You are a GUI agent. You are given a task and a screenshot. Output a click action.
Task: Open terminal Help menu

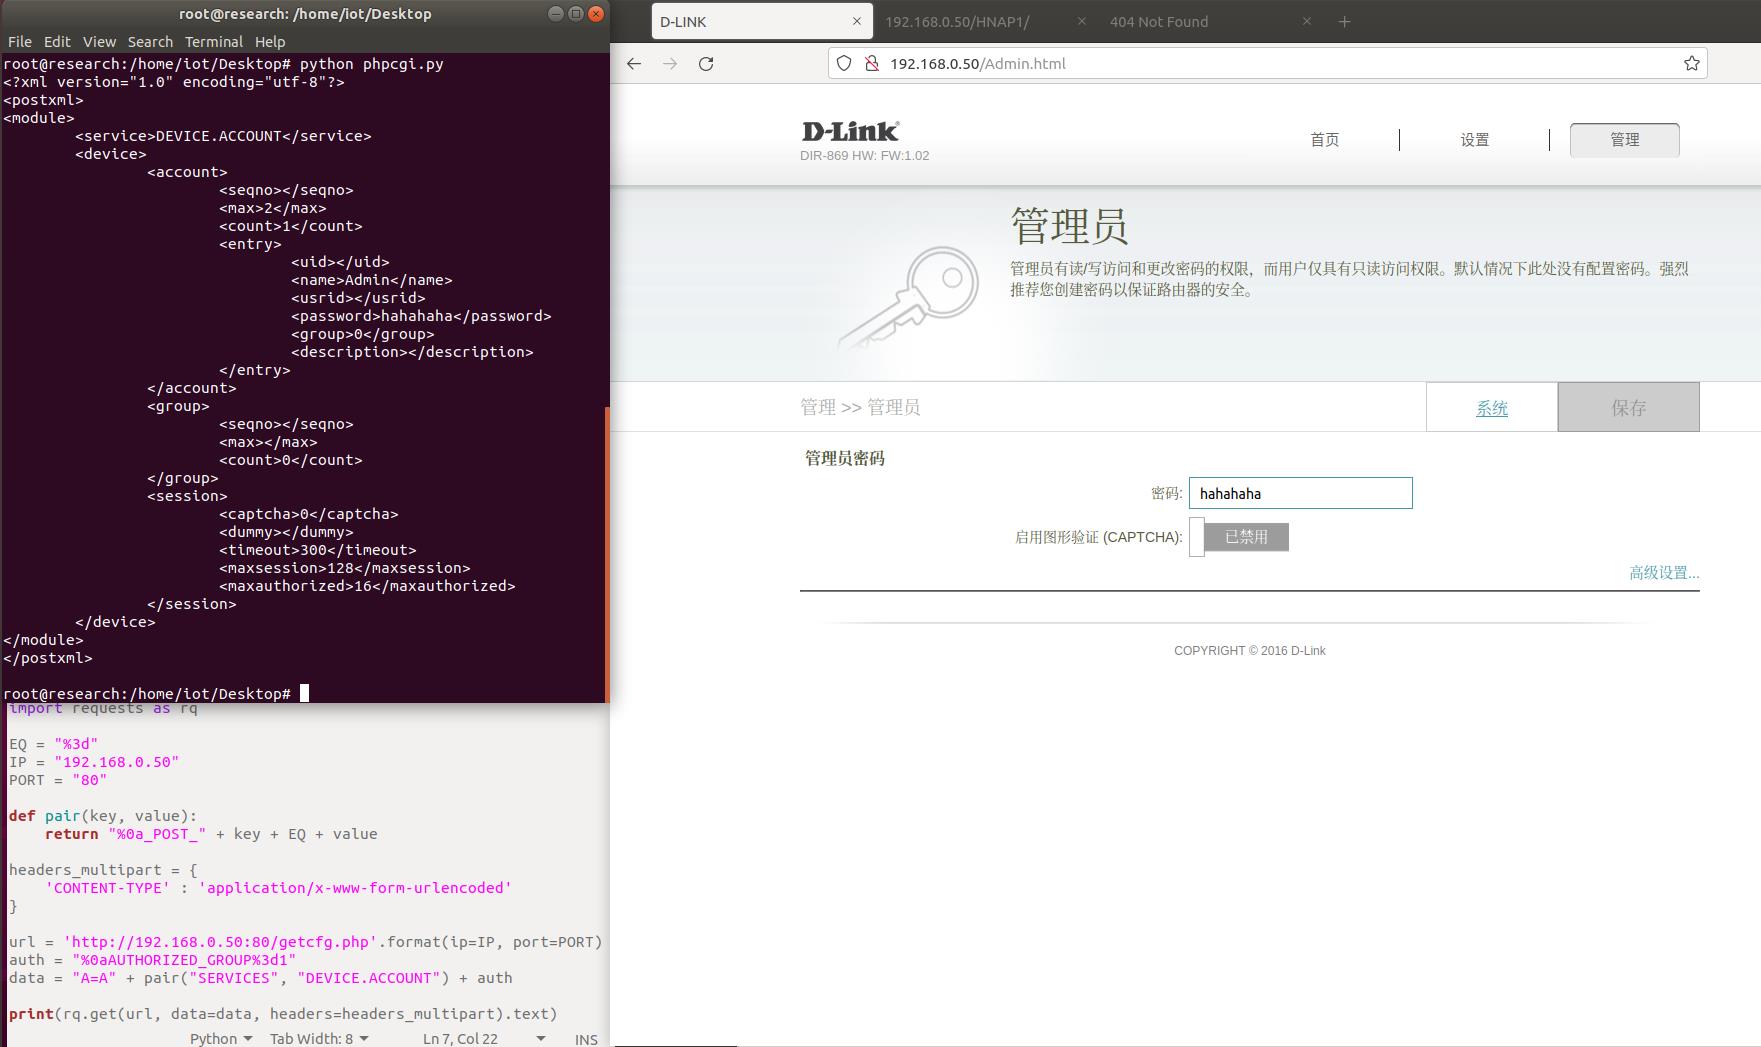tap(270, 41)
